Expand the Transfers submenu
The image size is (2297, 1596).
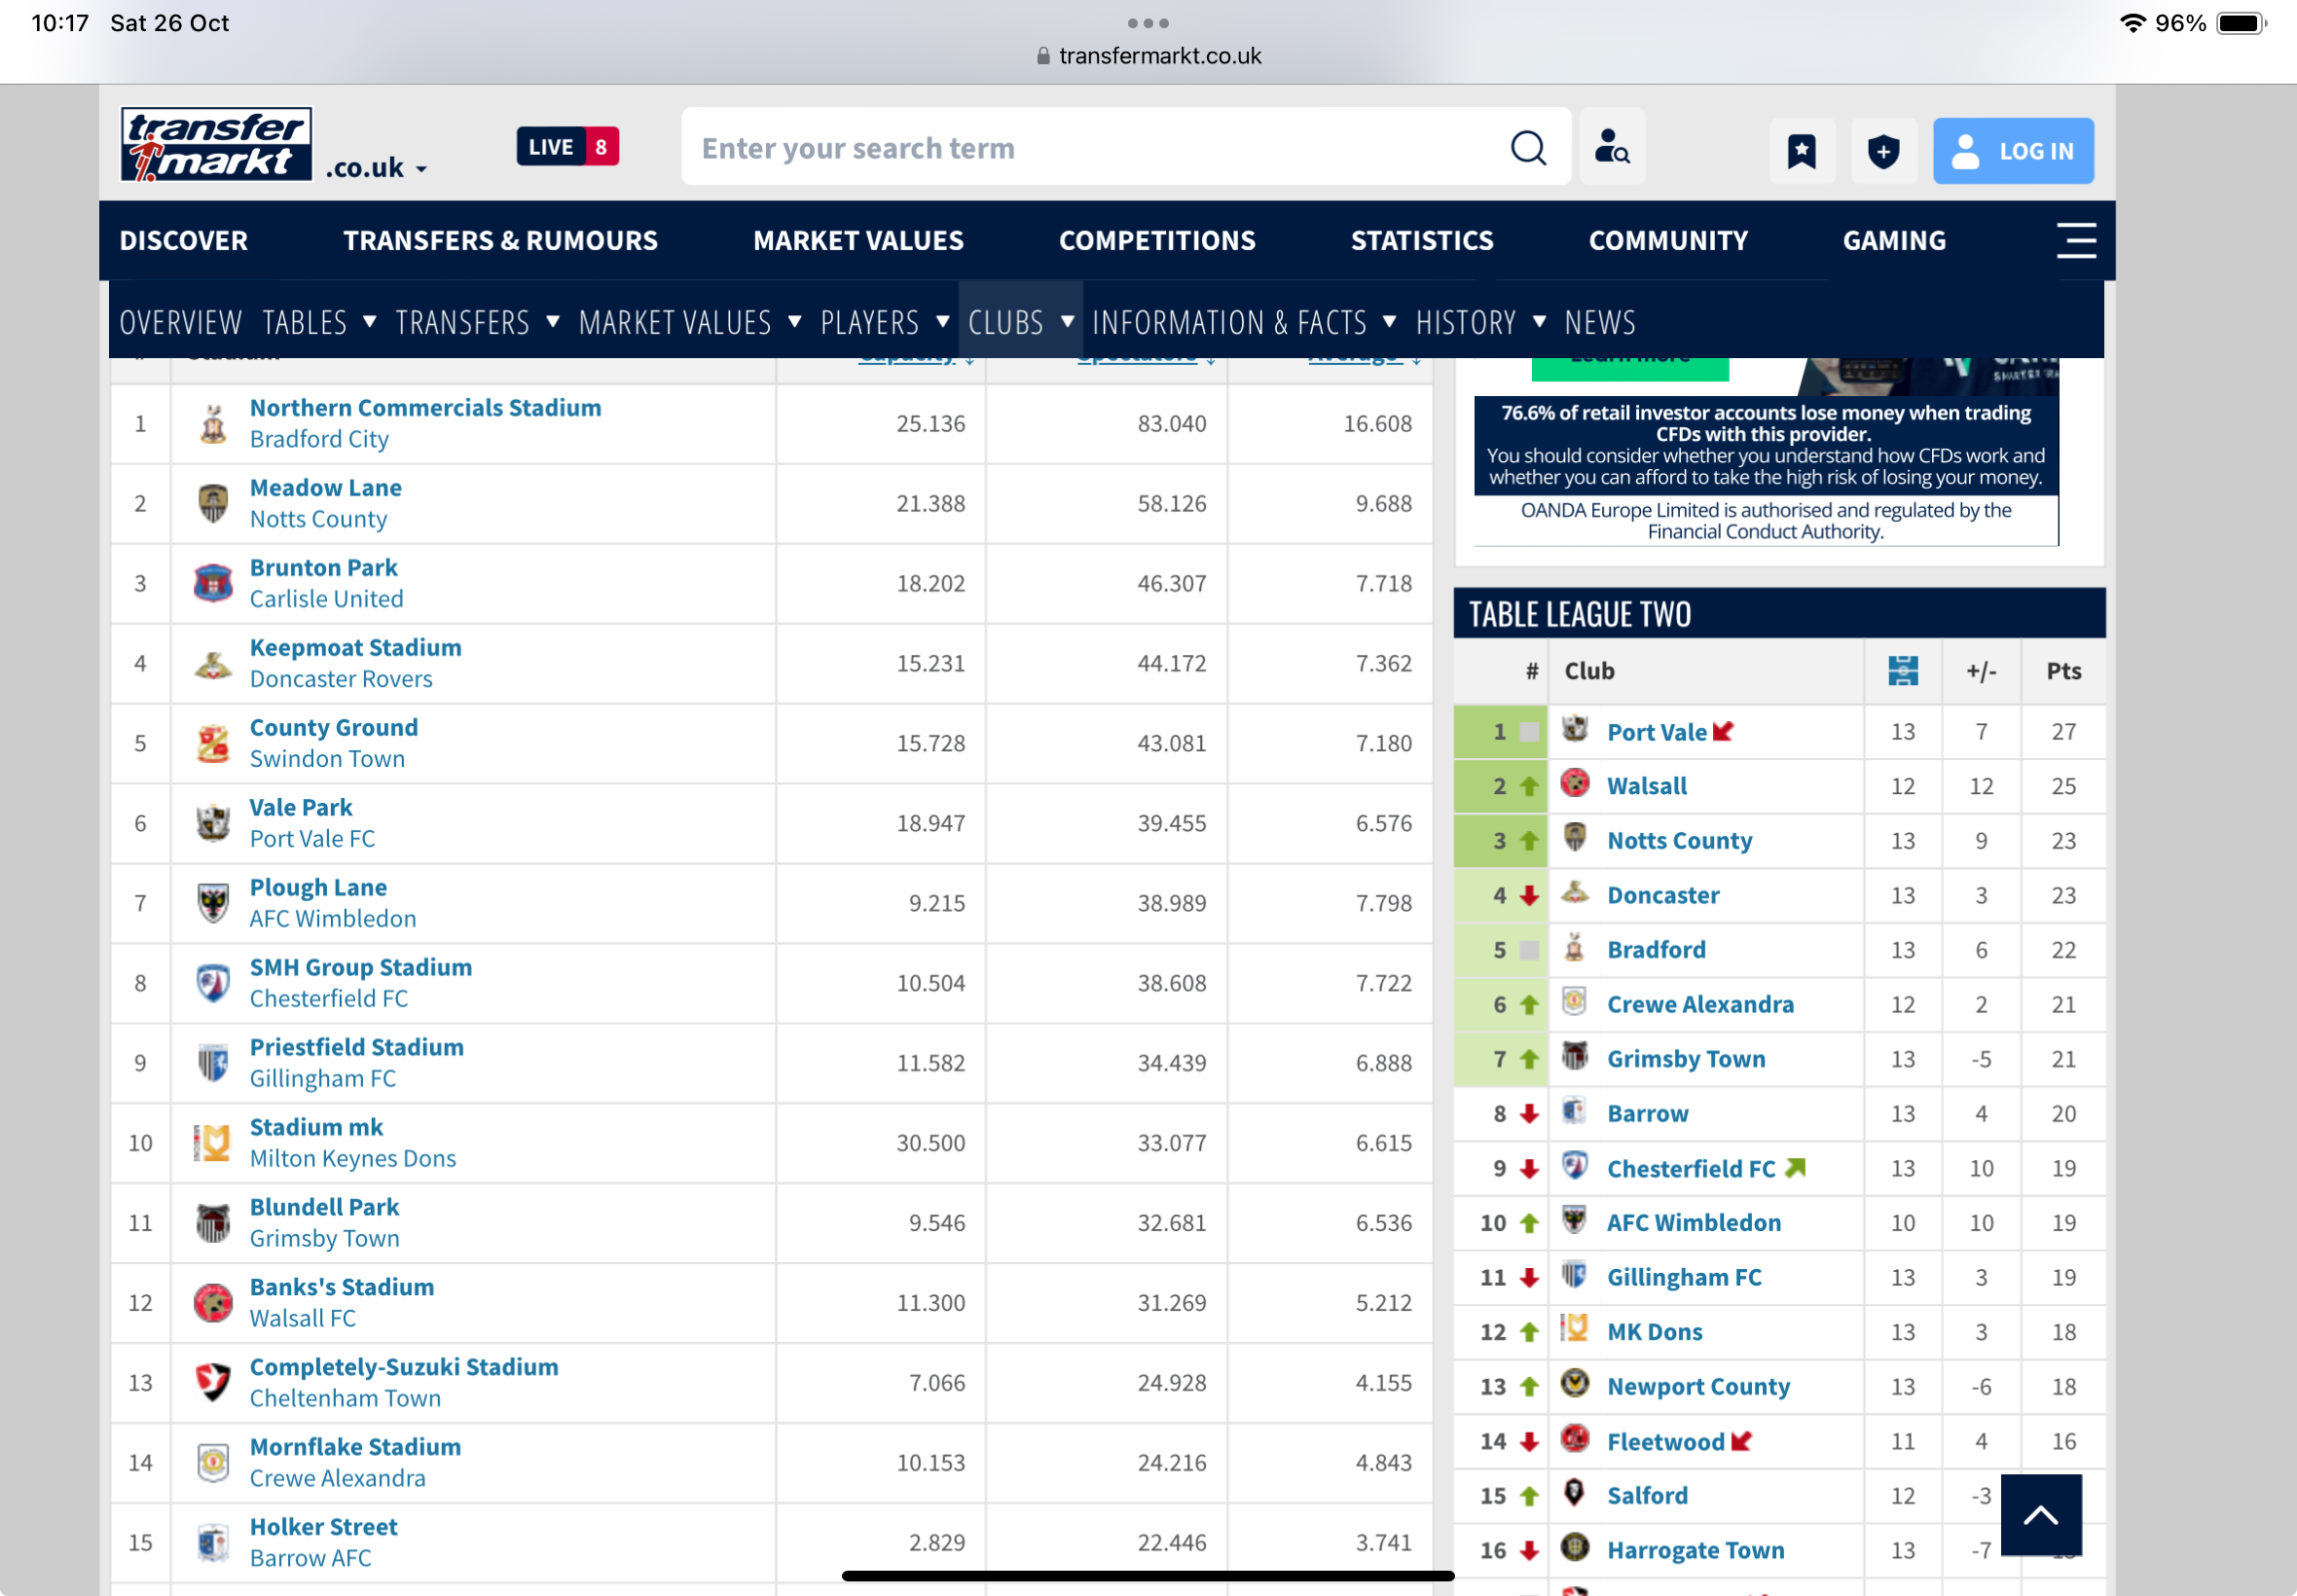click(553, 322)
